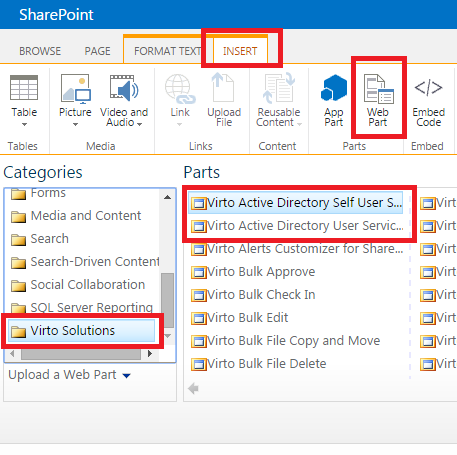Open the PAGE tab

pos(97,51)
